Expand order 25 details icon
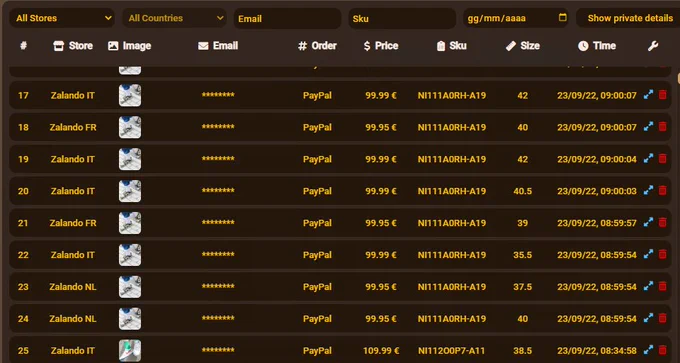680x363 pixels. click(648, 350)
